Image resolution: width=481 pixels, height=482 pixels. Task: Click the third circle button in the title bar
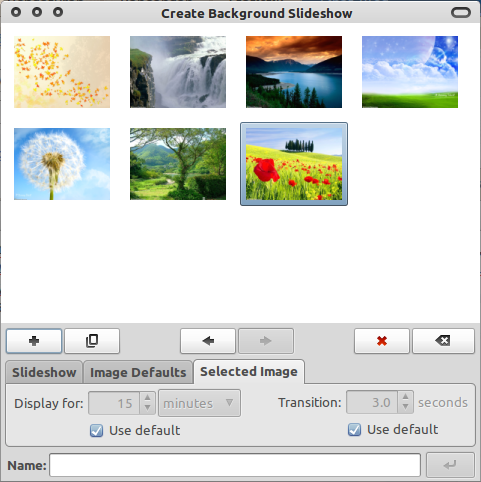pos(58,12)
